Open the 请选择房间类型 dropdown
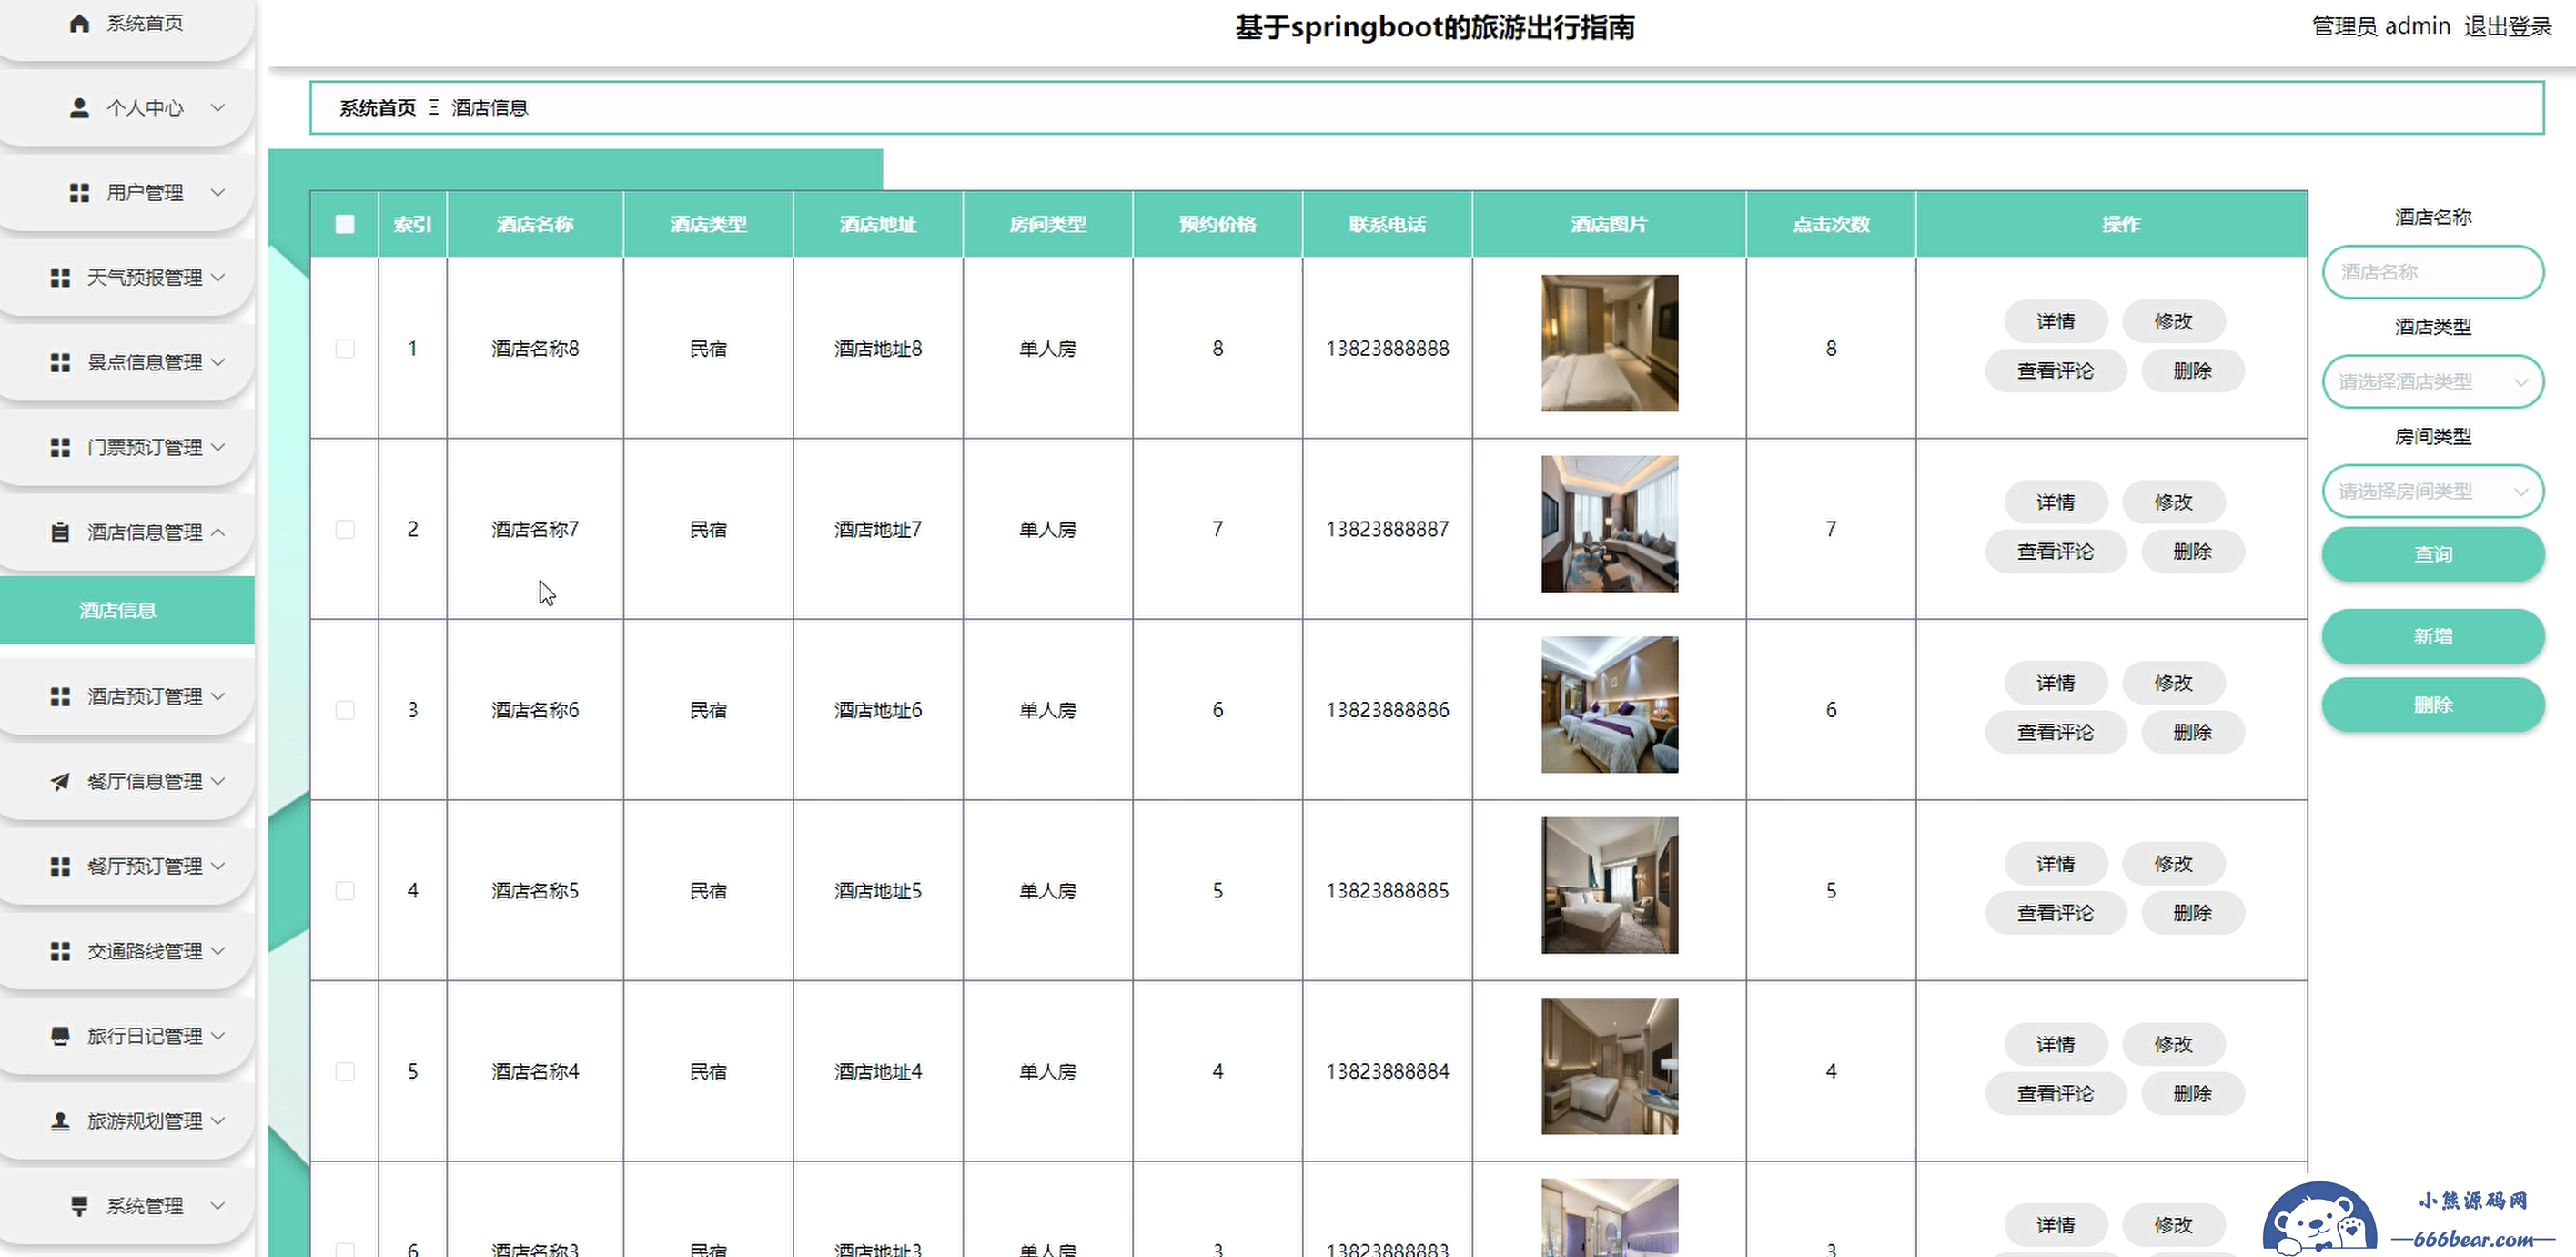The height and width of the screenshot is (1257, 2576). tap(2433, 492)
